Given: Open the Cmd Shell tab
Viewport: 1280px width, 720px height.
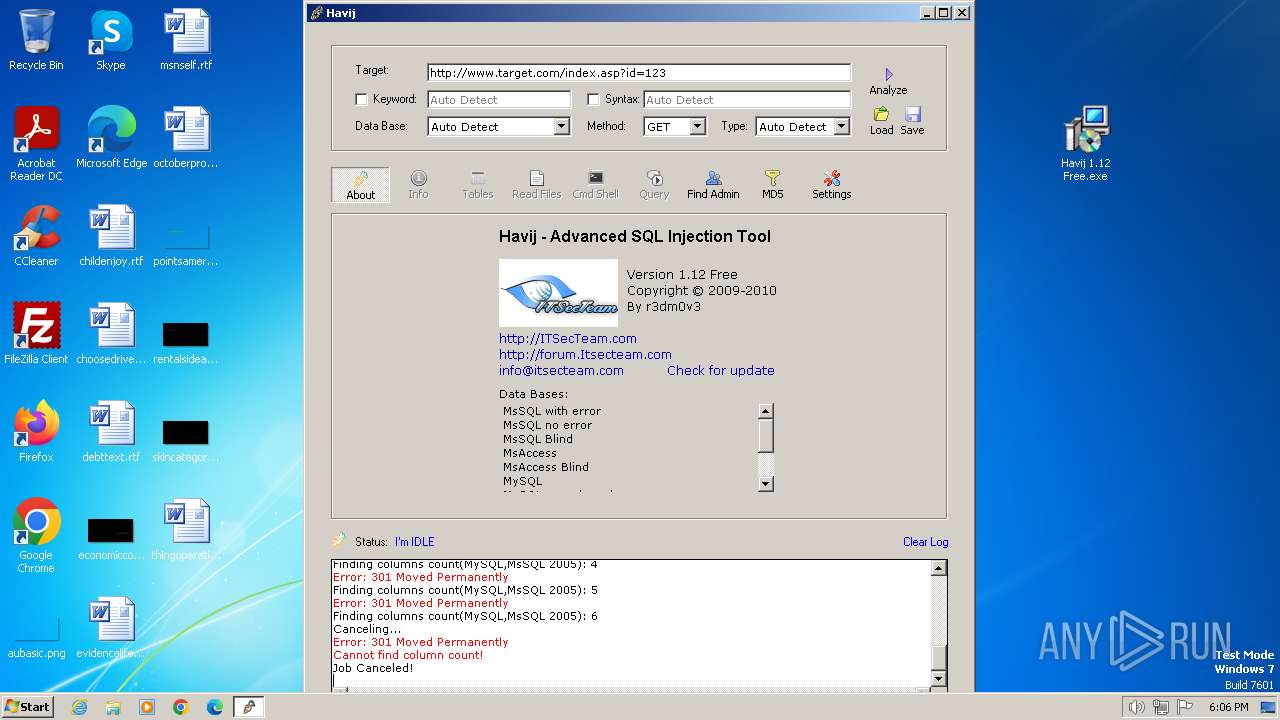Looking at the screenshot, I should [x=596, y=185].
